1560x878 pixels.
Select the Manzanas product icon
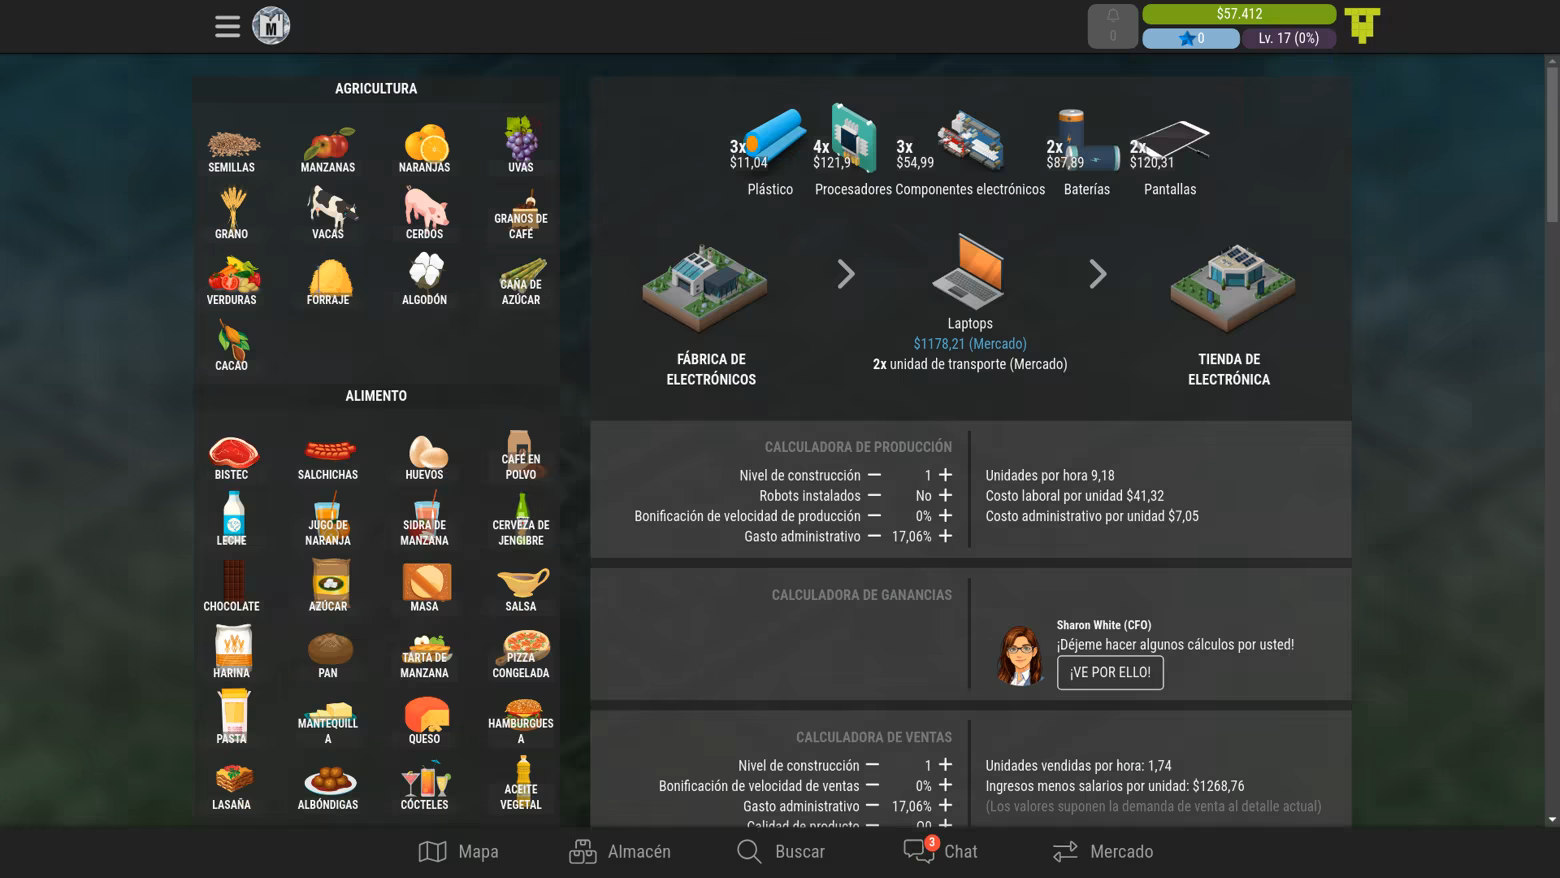coord(328,150)
